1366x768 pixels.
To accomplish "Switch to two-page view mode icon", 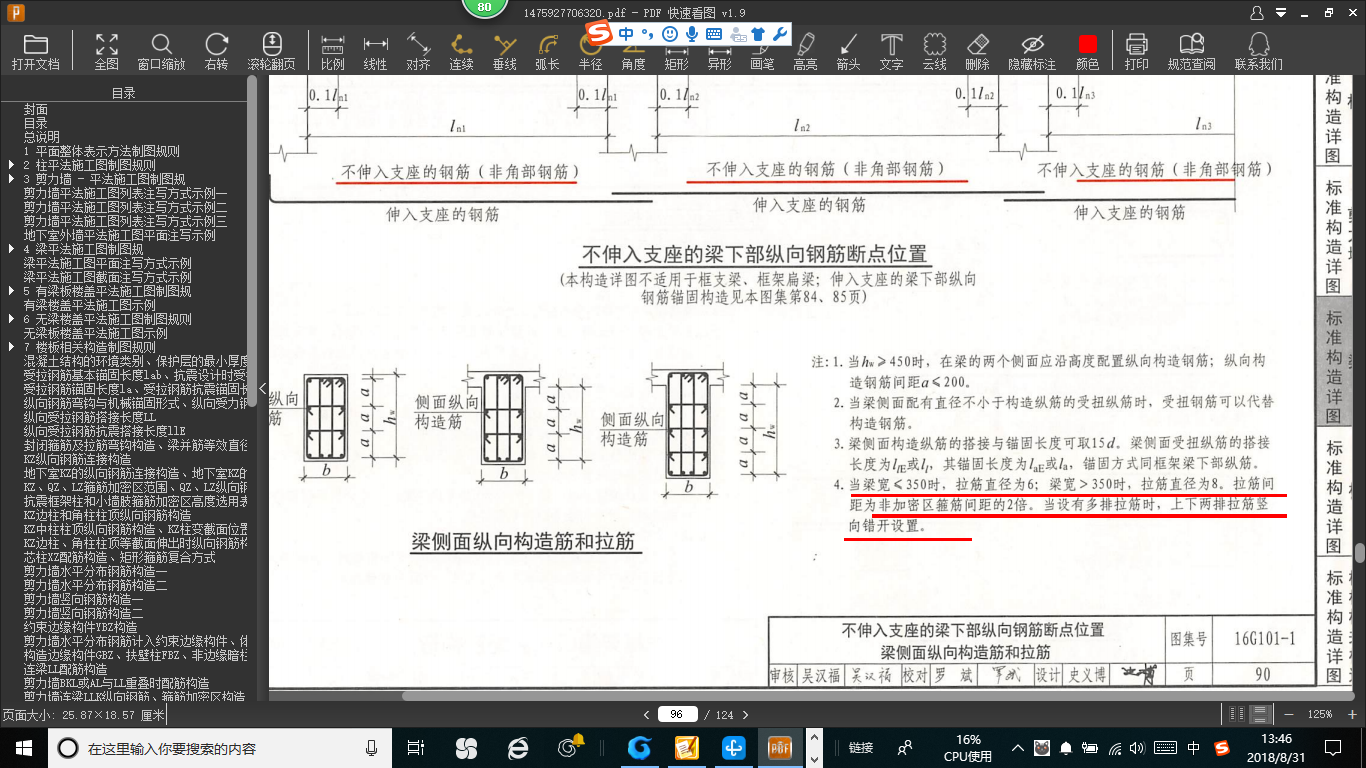I will [1238, 714].
